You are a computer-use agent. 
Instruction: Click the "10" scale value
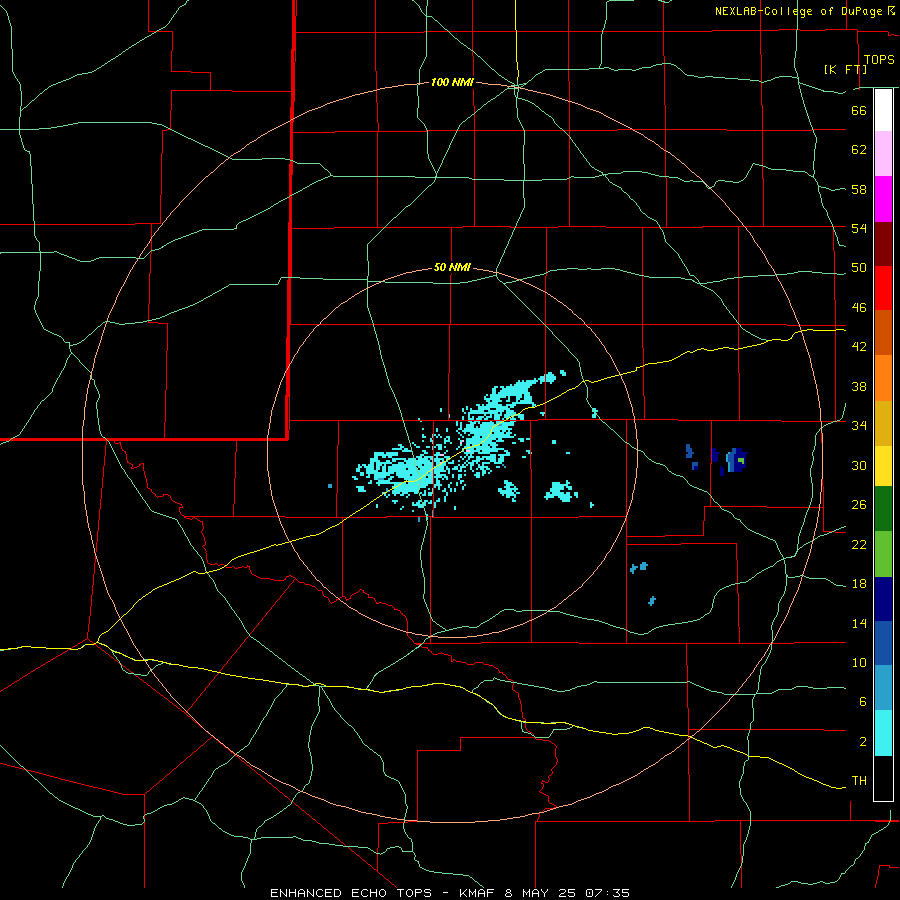point(859,662)
